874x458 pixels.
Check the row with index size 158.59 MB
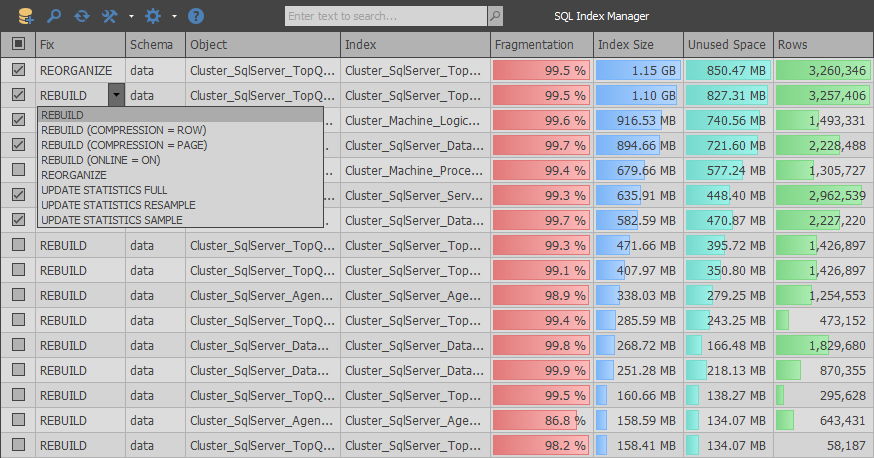point(18,419)
